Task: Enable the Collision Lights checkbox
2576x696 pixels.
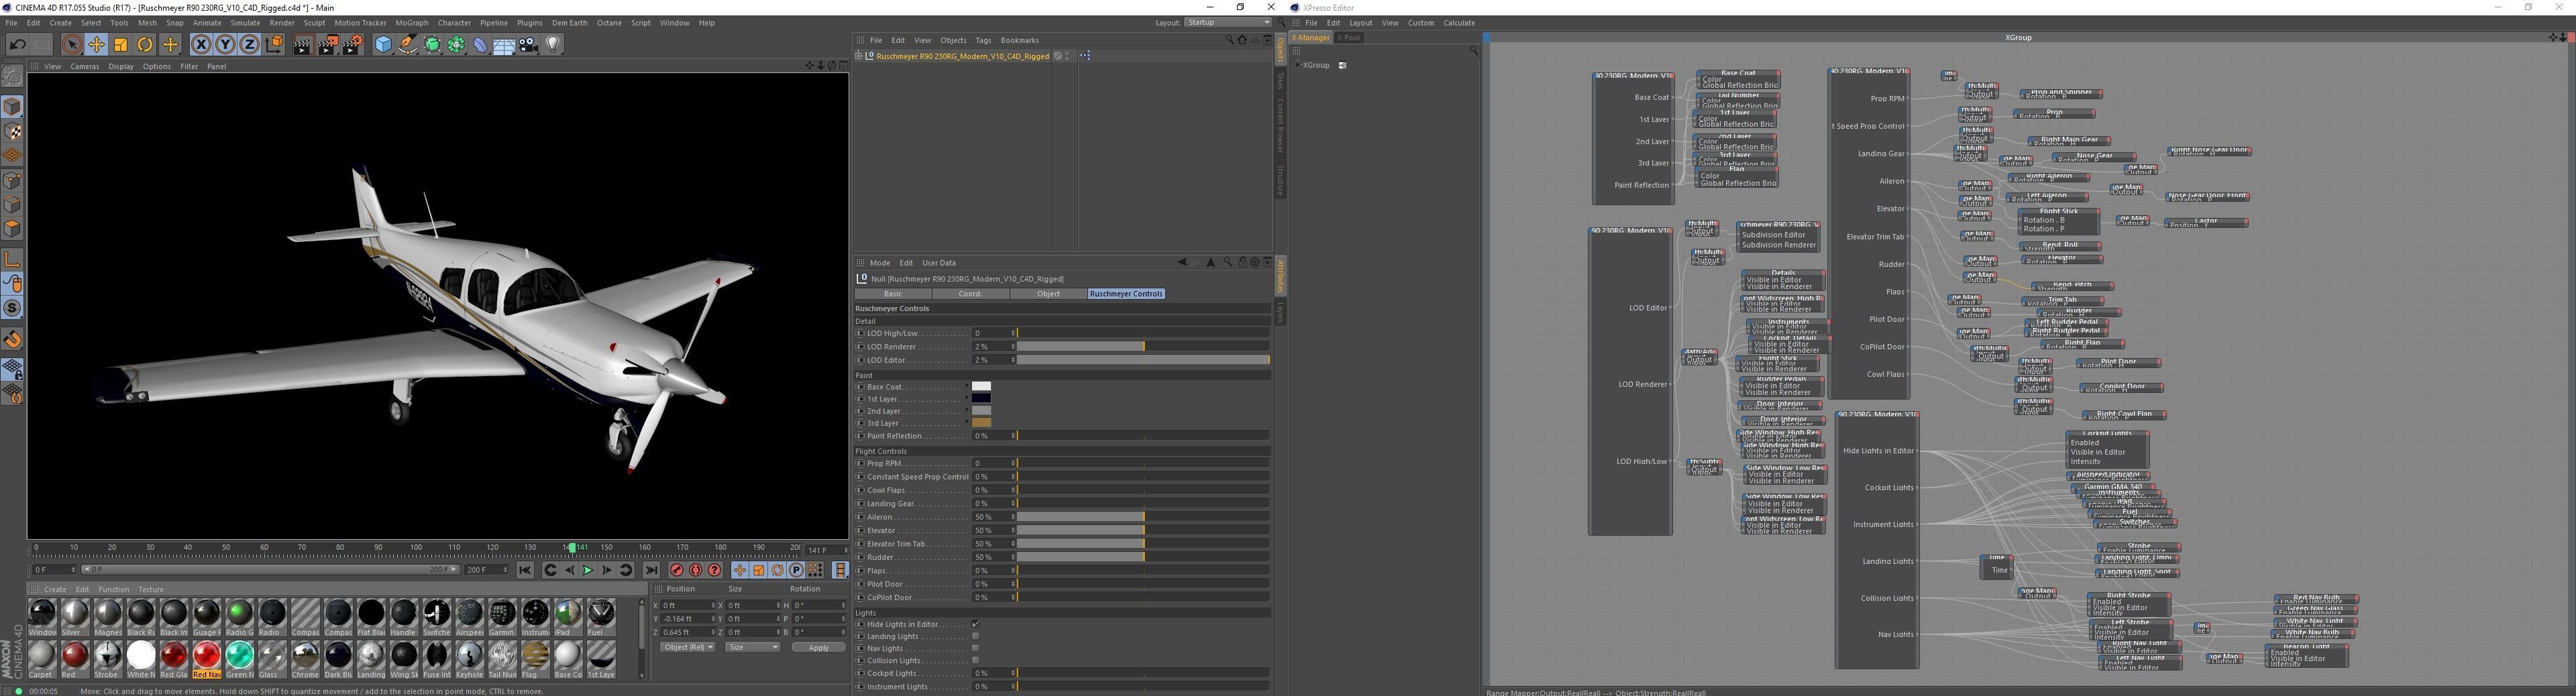Action: coord(976,660)
